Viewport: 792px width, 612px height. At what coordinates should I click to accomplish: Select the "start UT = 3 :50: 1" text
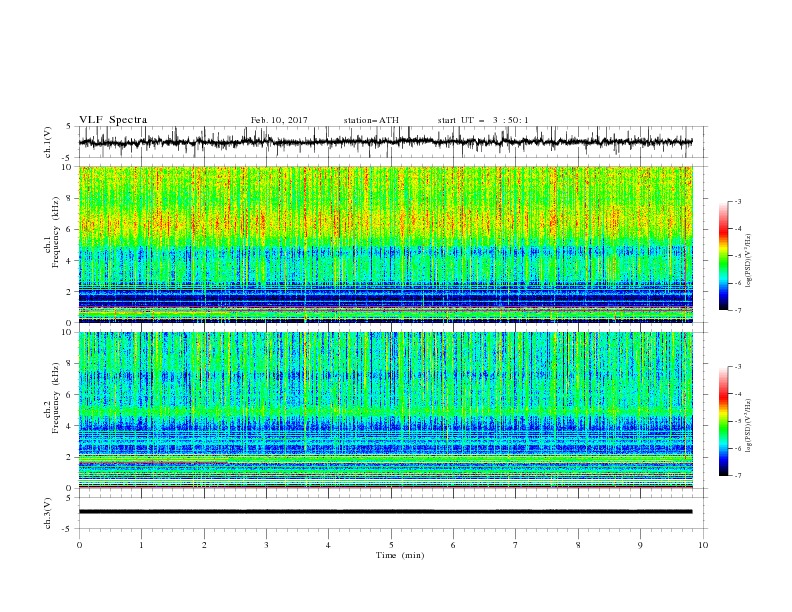point(483,120)
